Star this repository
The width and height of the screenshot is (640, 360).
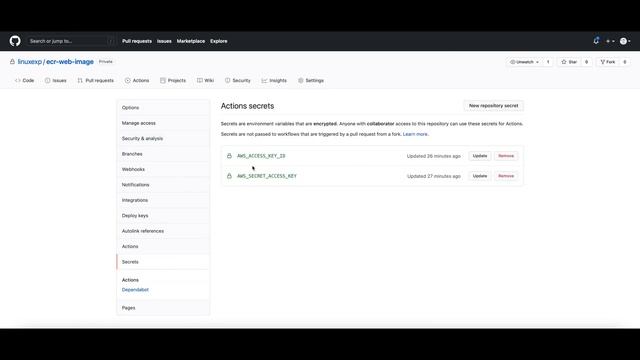(x=569, y=62)
